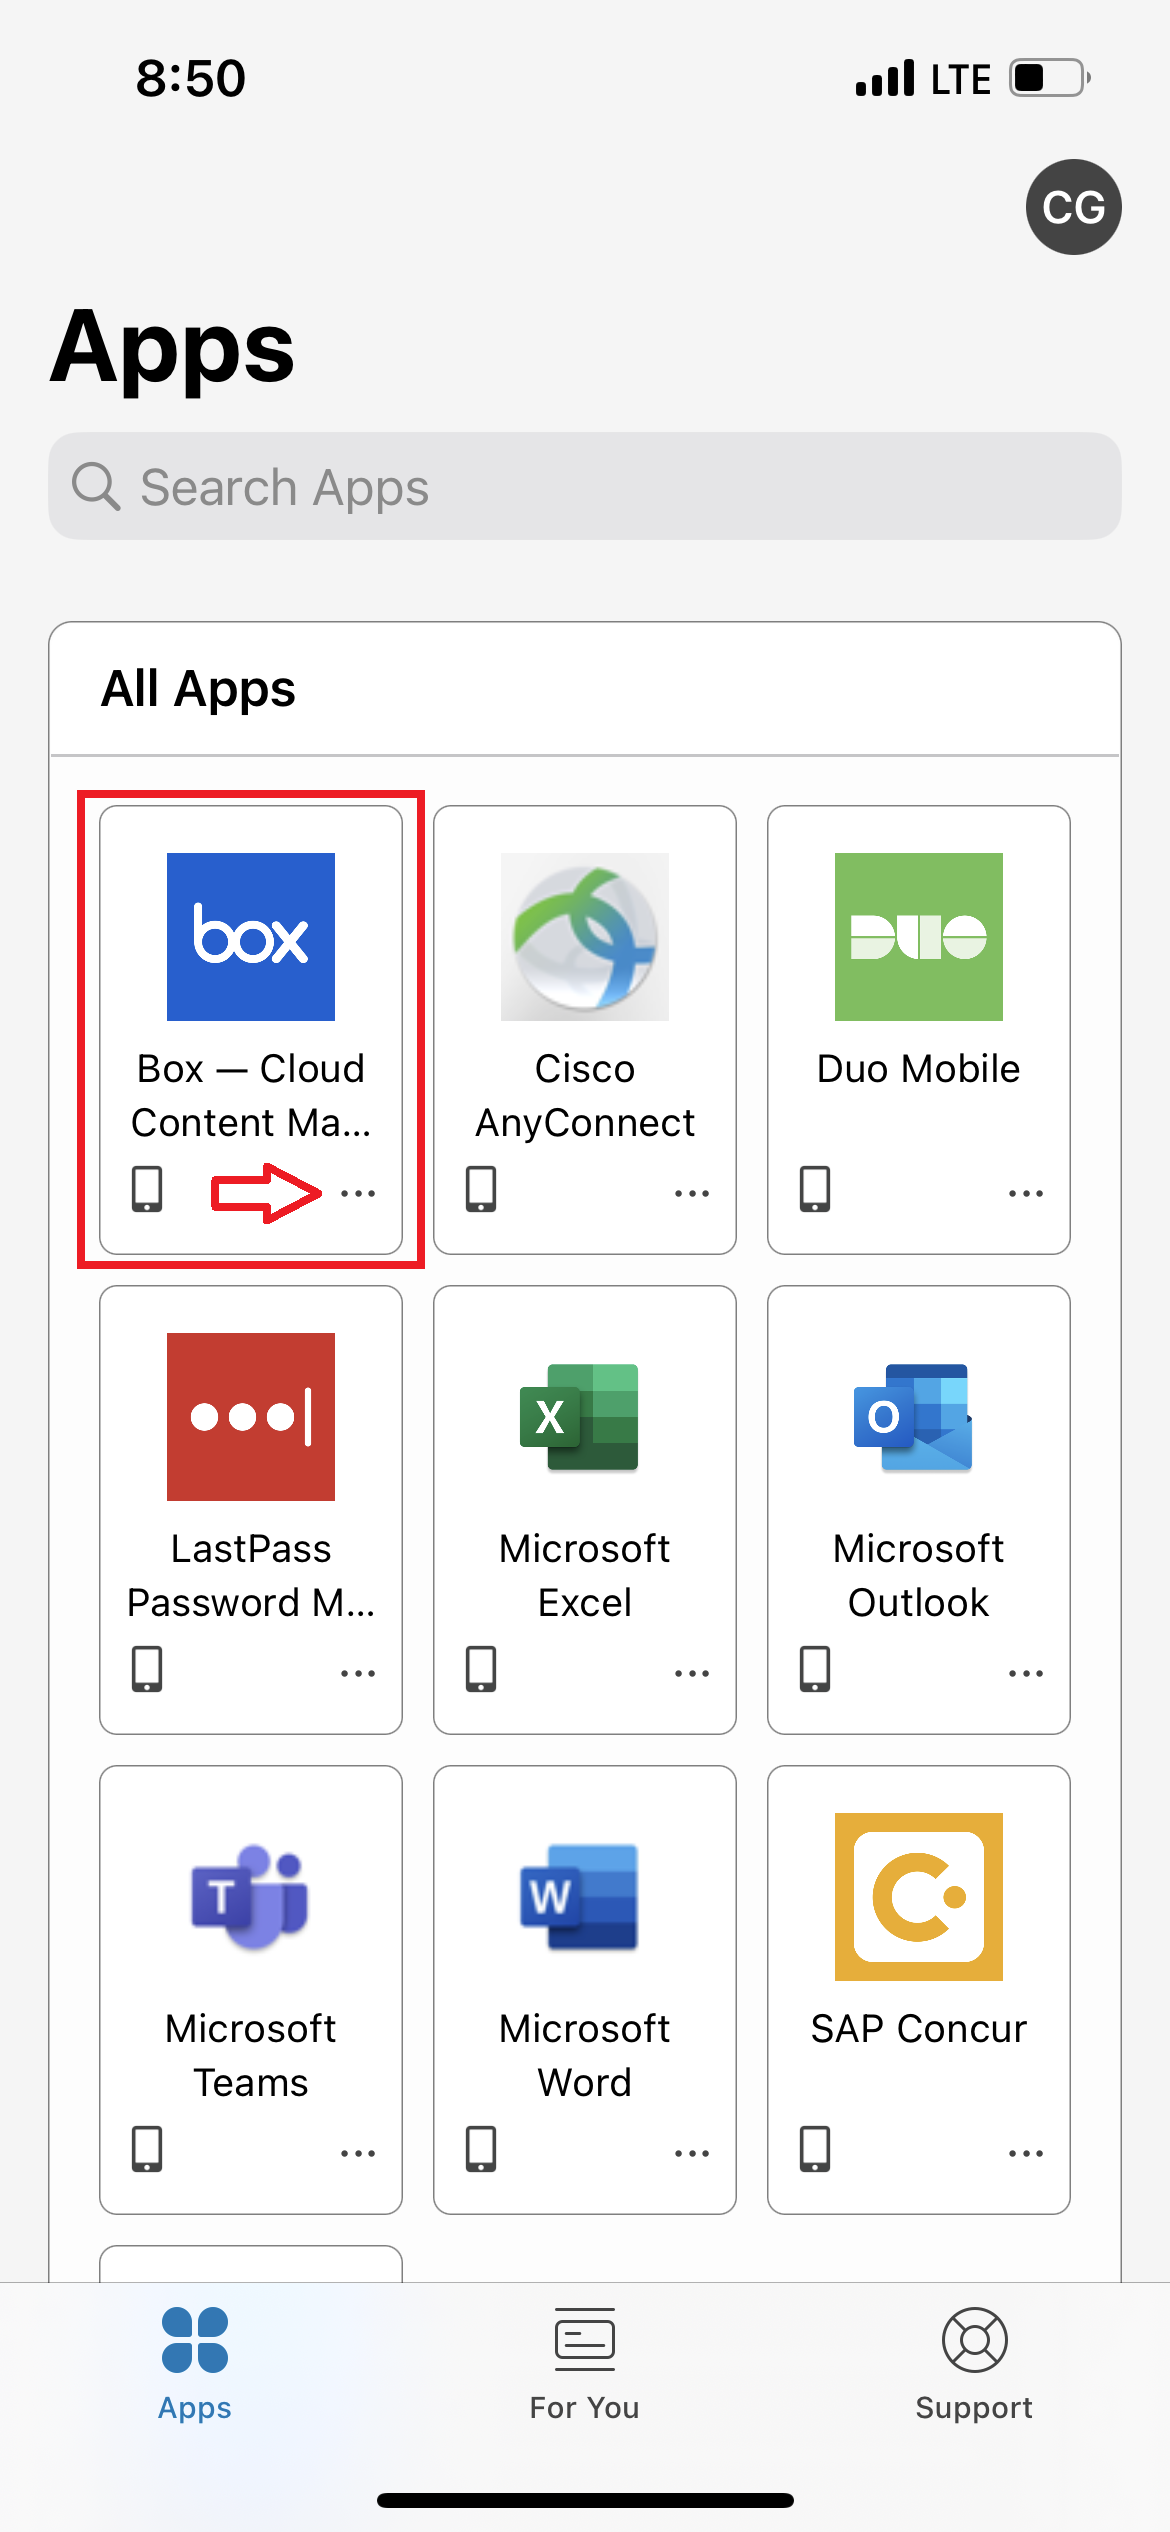Go to the Support tab
The width and height of the screenshot is (1170, 2532).
pos(974,2364)
